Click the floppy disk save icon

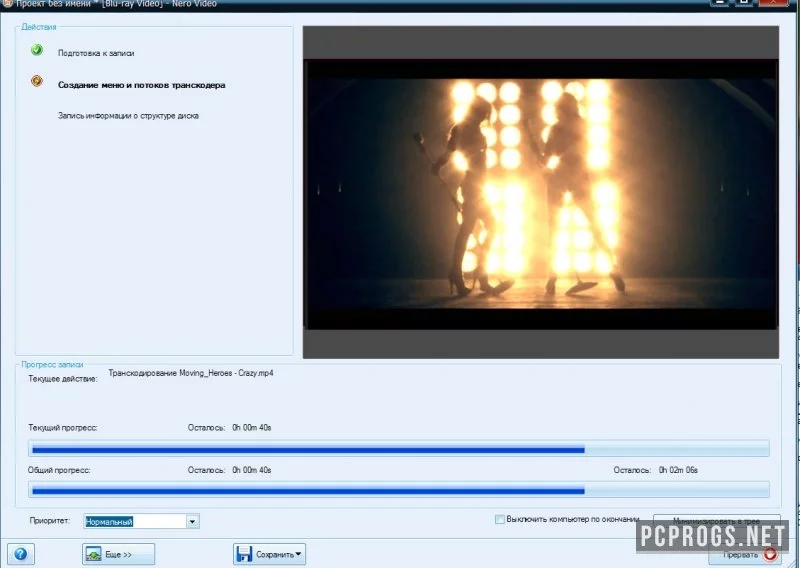click(x=244, y=554)
